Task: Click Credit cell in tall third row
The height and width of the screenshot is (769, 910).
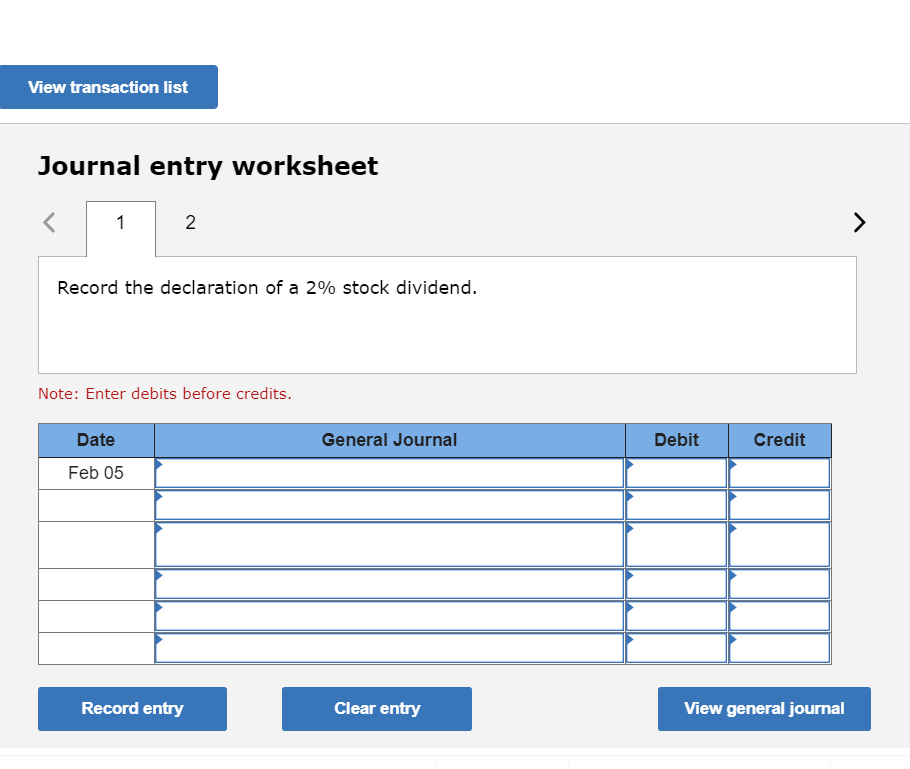Action: pyautogui.click(x=779, y=545)
